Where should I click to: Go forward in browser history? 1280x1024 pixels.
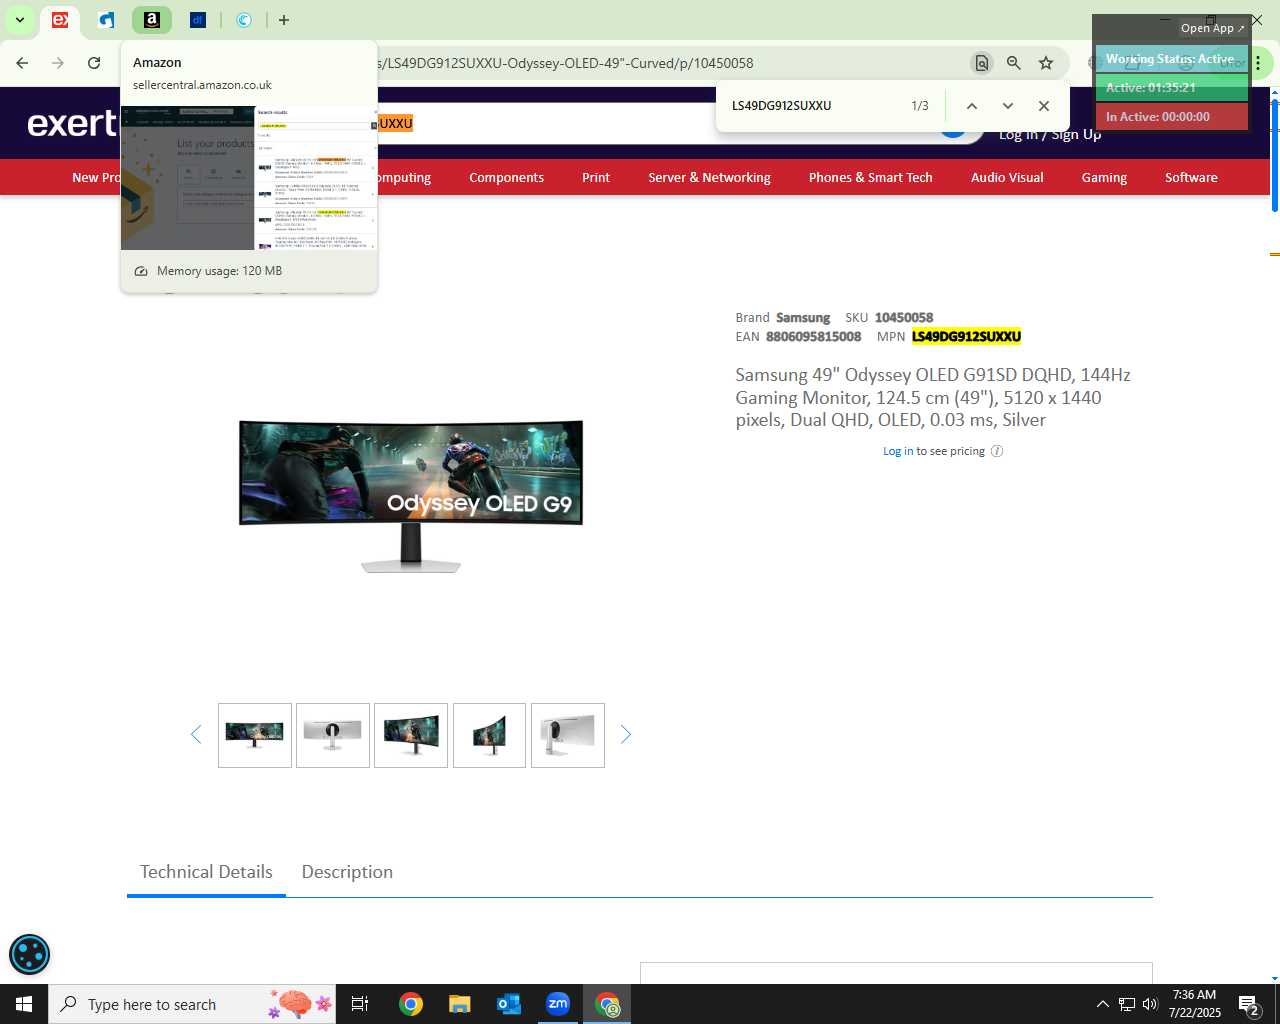click(x=58, y=63)
